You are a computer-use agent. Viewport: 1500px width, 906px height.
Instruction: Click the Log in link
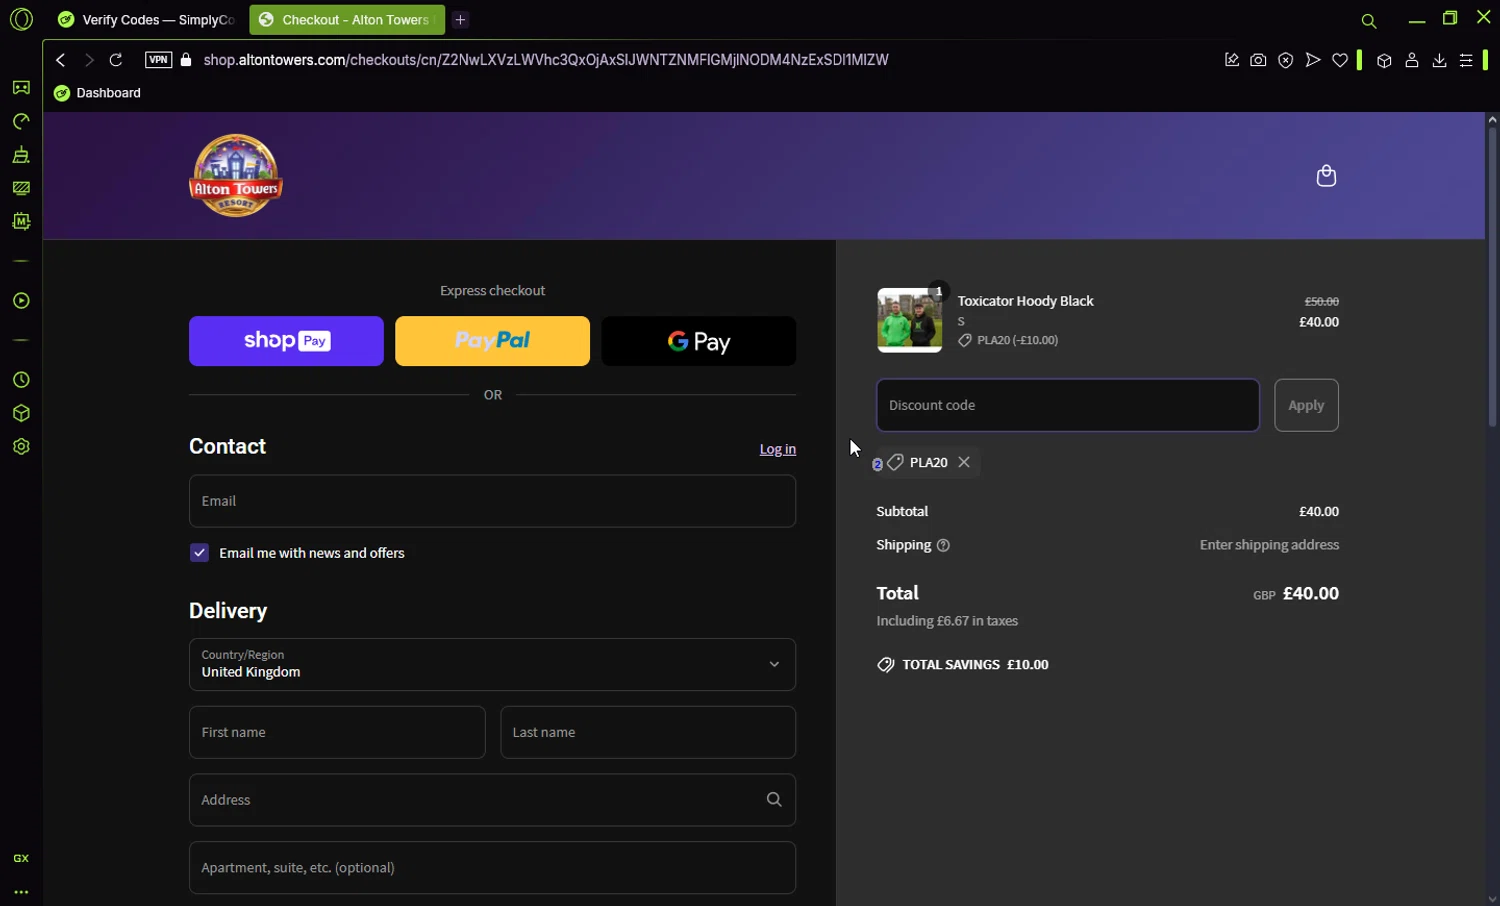pyautogui.click(x=778, y=449)
